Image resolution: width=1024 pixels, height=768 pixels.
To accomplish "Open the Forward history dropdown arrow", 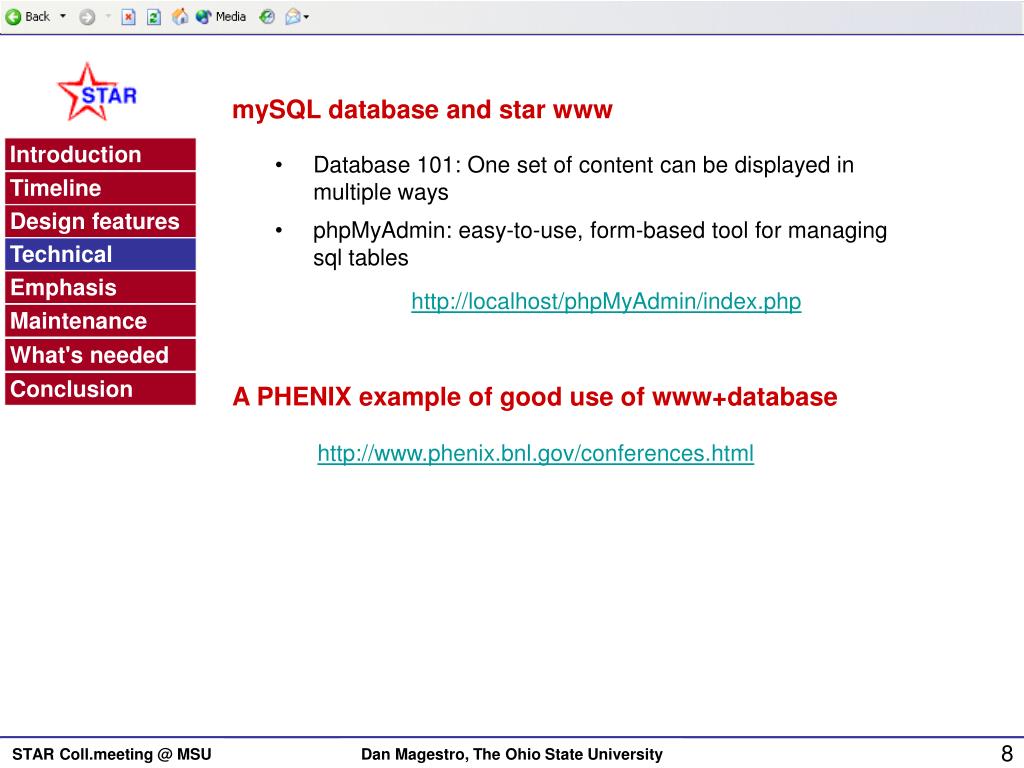I will pos(108,16).
